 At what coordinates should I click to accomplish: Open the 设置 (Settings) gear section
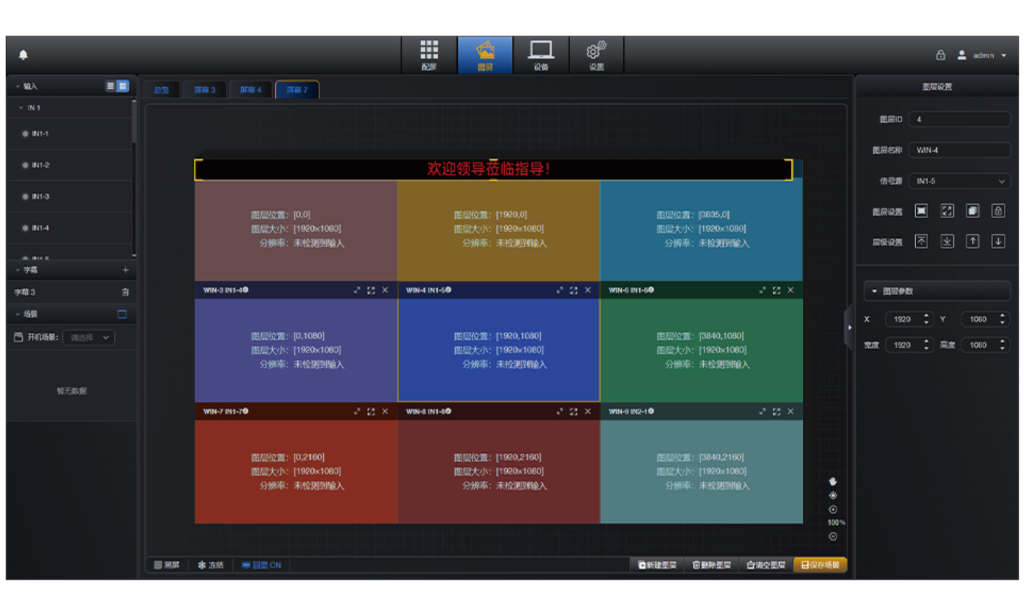[596, 55]
